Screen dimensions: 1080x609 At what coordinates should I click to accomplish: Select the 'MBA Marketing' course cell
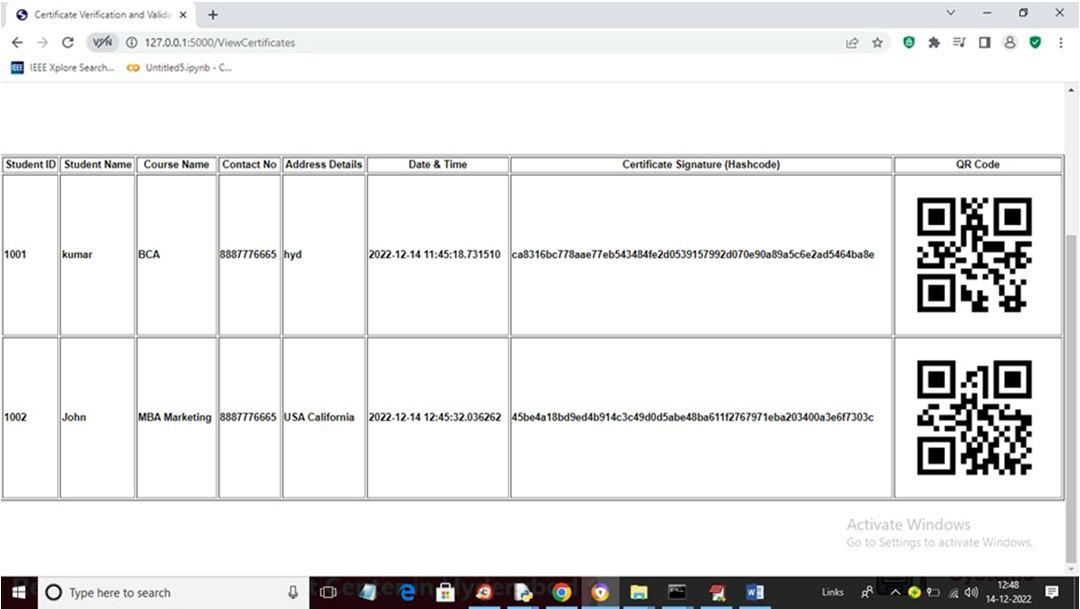pyautogui.click(x=176, y=417)
